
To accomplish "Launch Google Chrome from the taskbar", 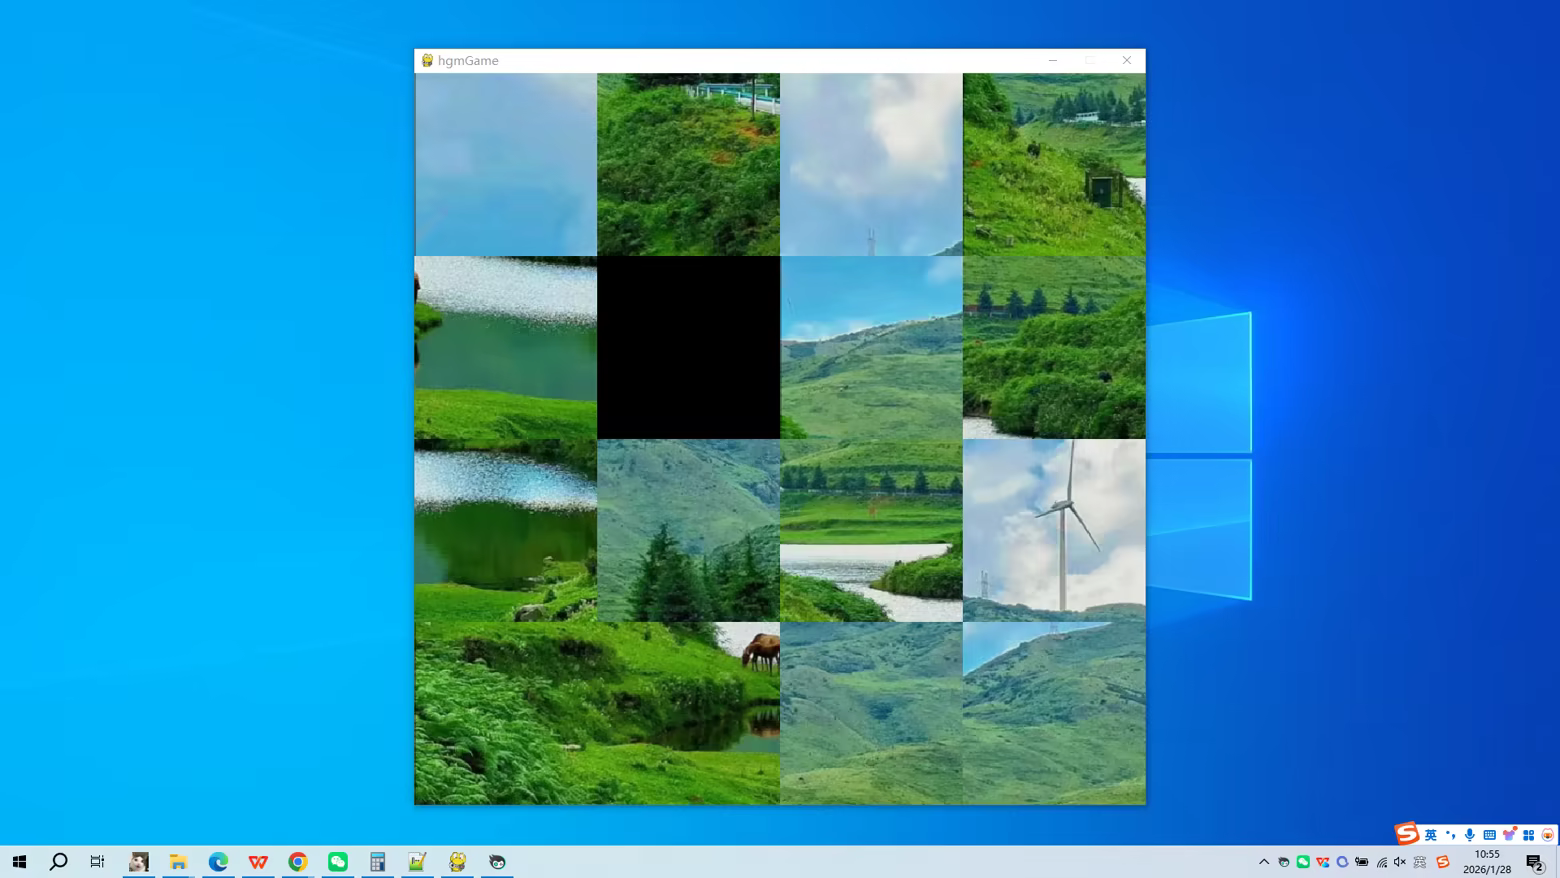I will click(298, 861).
